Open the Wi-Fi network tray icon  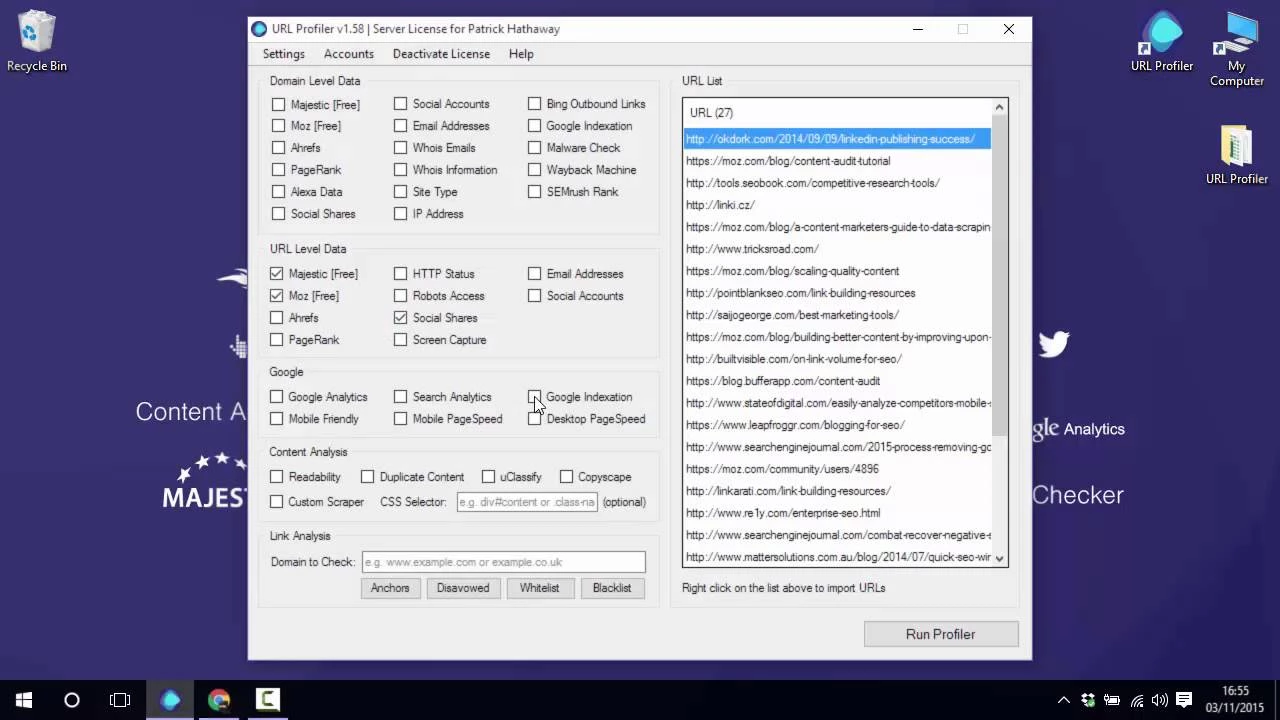(x=1137, y=700)
